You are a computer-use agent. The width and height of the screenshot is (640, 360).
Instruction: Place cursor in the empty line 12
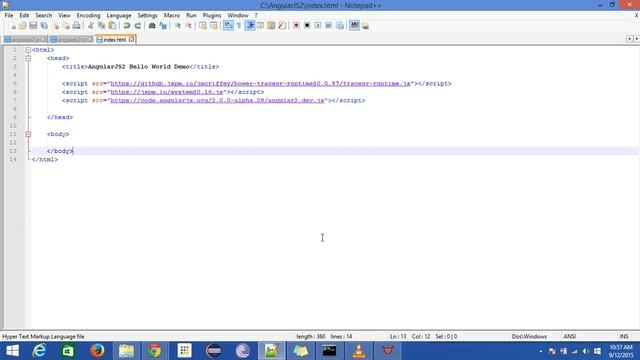click(x=334, y=143)
